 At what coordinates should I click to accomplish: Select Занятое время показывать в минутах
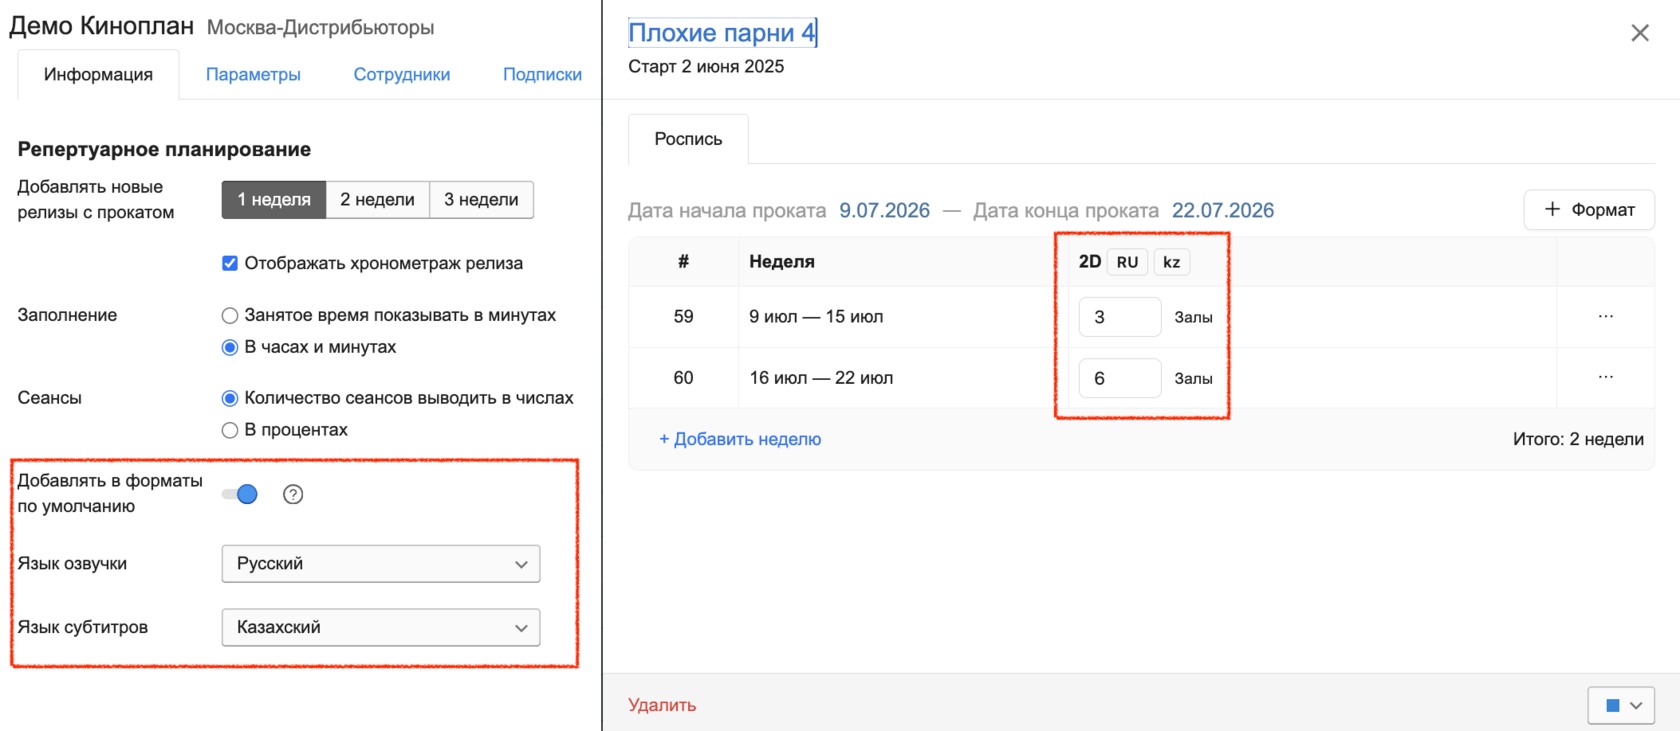[230, 315]
